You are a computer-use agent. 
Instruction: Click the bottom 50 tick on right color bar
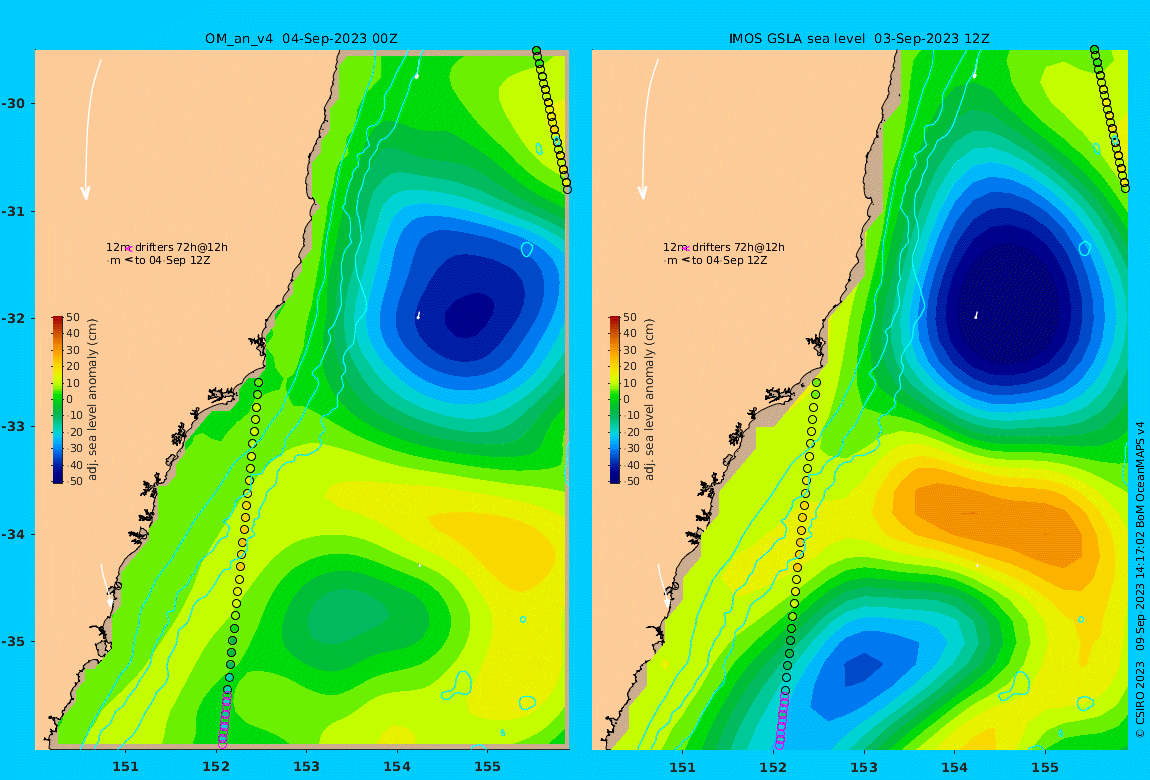click(631, 482)
